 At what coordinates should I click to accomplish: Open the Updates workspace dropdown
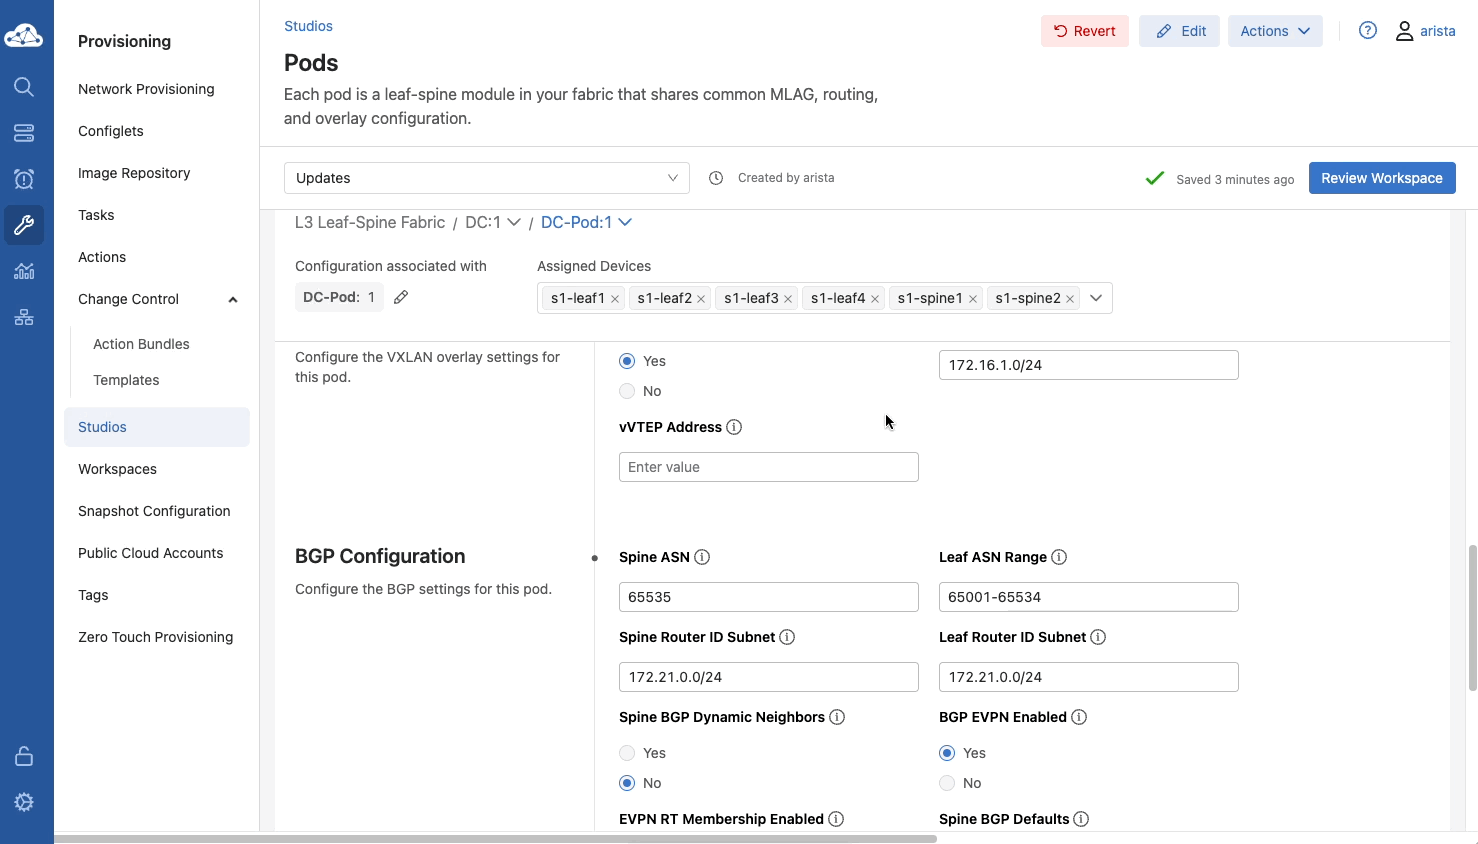tap(486, 178)
